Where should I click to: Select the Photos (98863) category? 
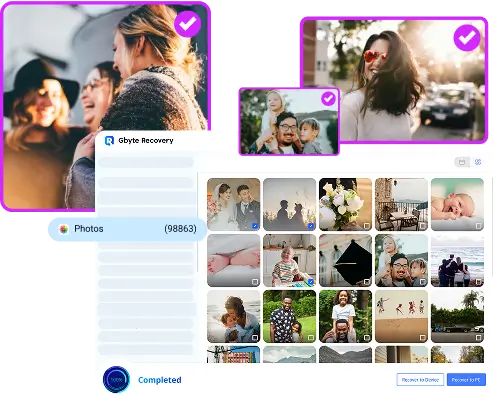click(127, 229)
